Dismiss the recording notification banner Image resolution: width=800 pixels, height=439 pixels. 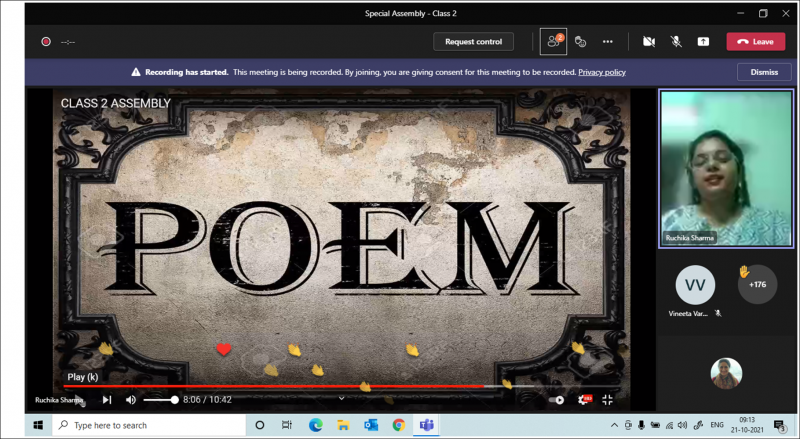(x=764, y=72)
